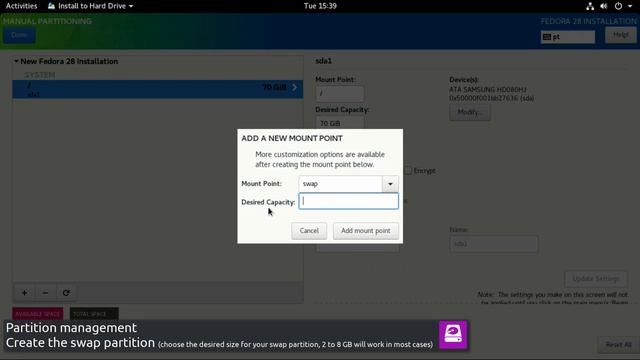Open the Mount Point dropdown arrow
640x360 pixels.
390,184
